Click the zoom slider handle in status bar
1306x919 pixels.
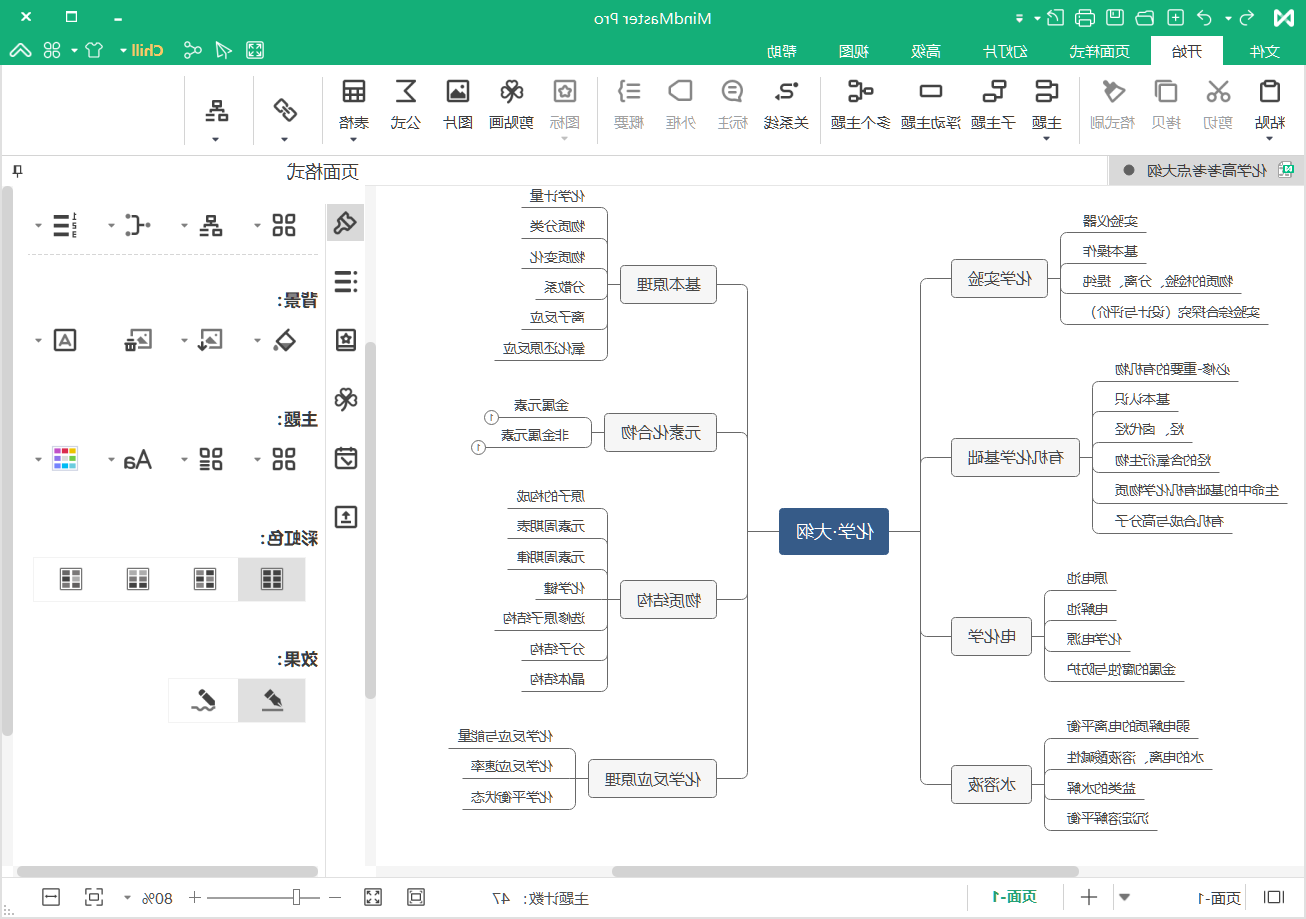(296, 897)
